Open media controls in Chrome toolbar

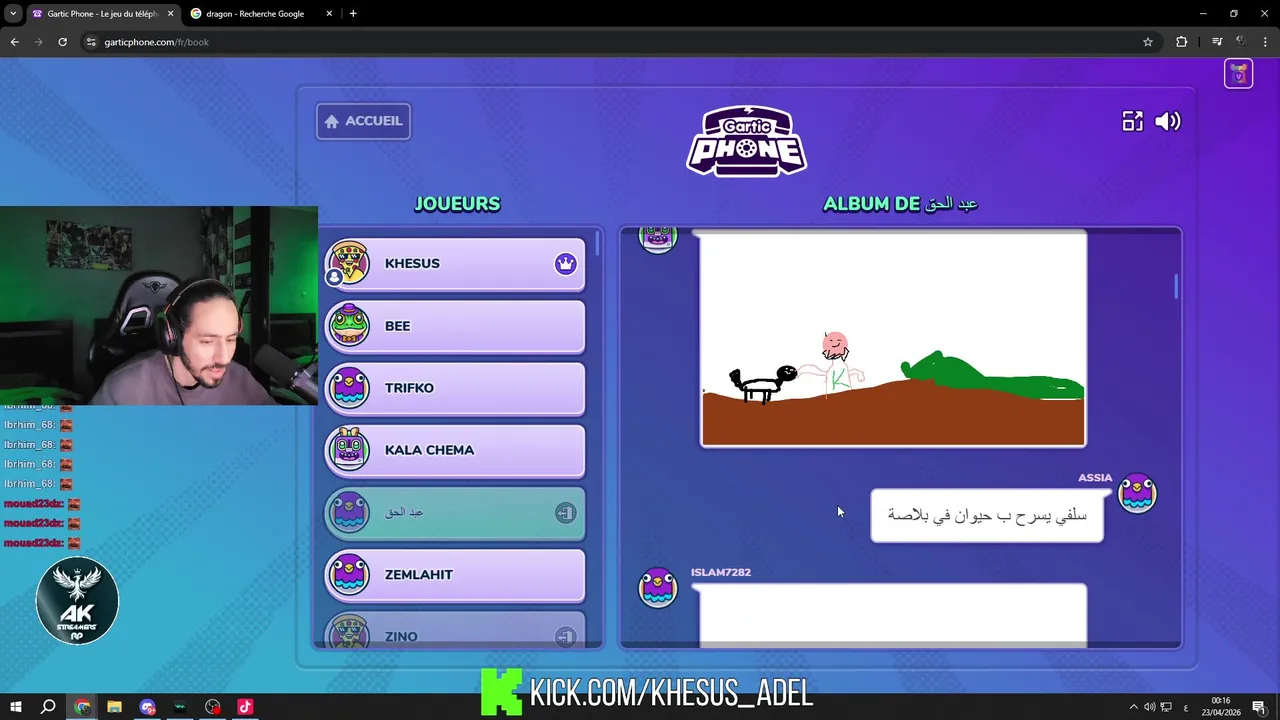tap(1217, 42)
